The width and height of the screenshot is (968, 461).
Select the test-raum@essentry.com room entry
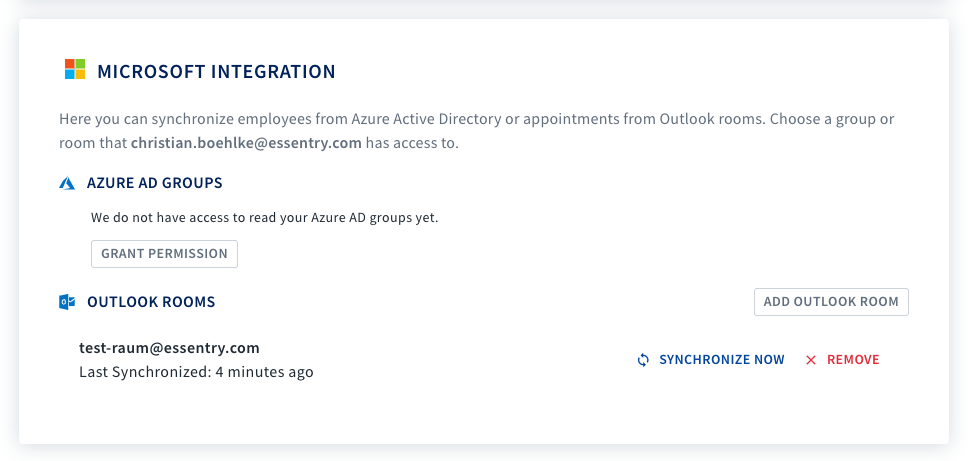coord(169,348)
